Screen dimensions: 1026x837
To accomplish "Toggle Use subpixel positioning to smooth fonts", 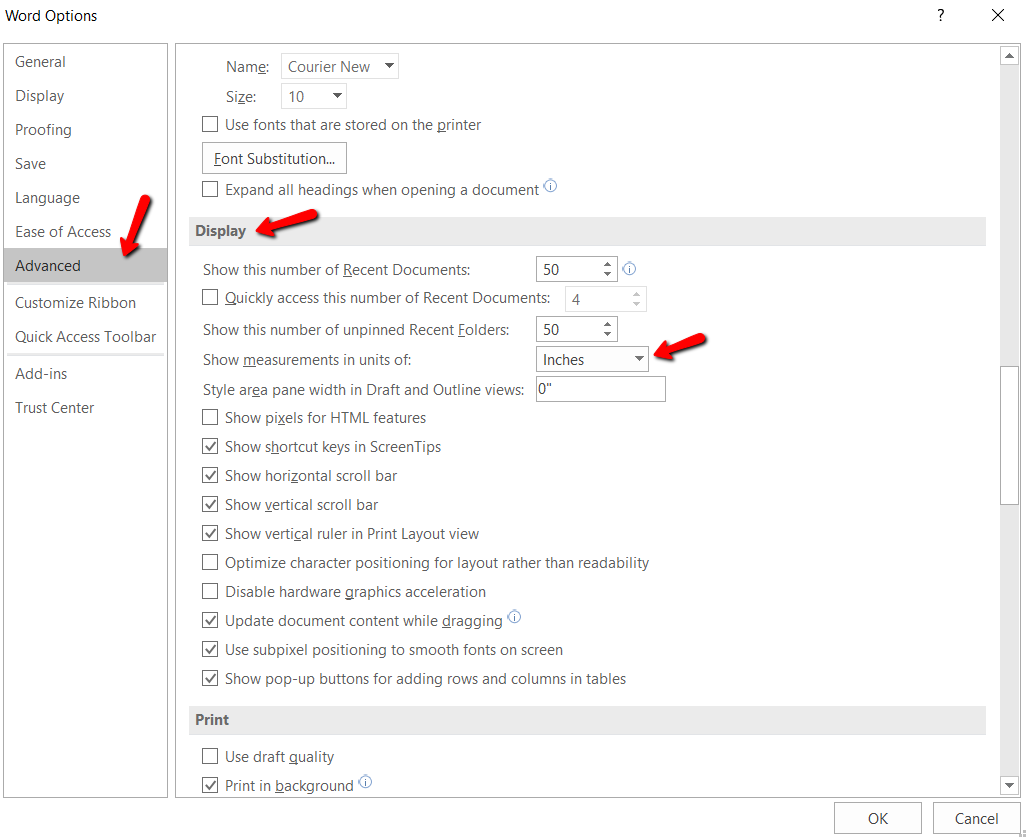I will tap(210, 649).
